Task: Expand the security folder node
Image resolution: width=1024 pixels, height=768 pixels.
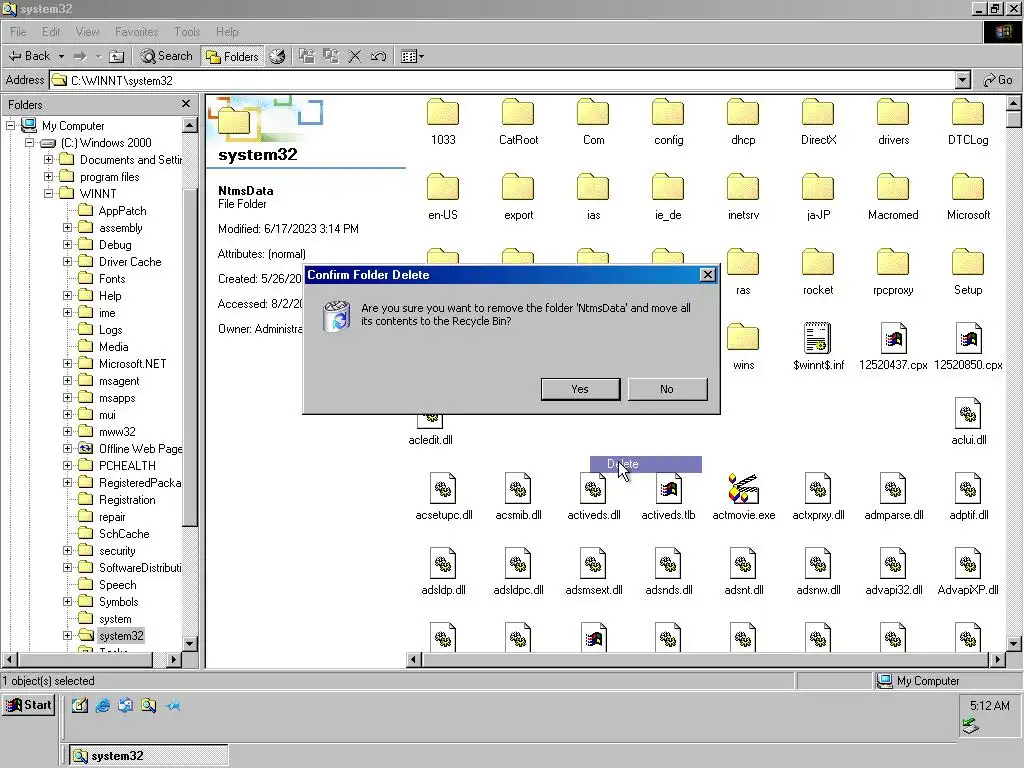Action: [x=67, y=551]
